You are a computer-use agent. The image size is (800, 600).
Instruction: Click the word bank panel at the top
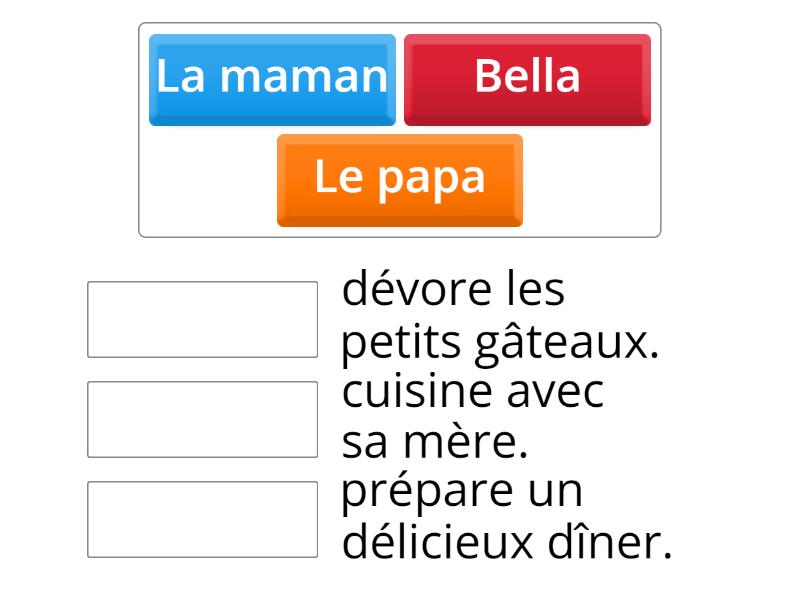(400, 125)
